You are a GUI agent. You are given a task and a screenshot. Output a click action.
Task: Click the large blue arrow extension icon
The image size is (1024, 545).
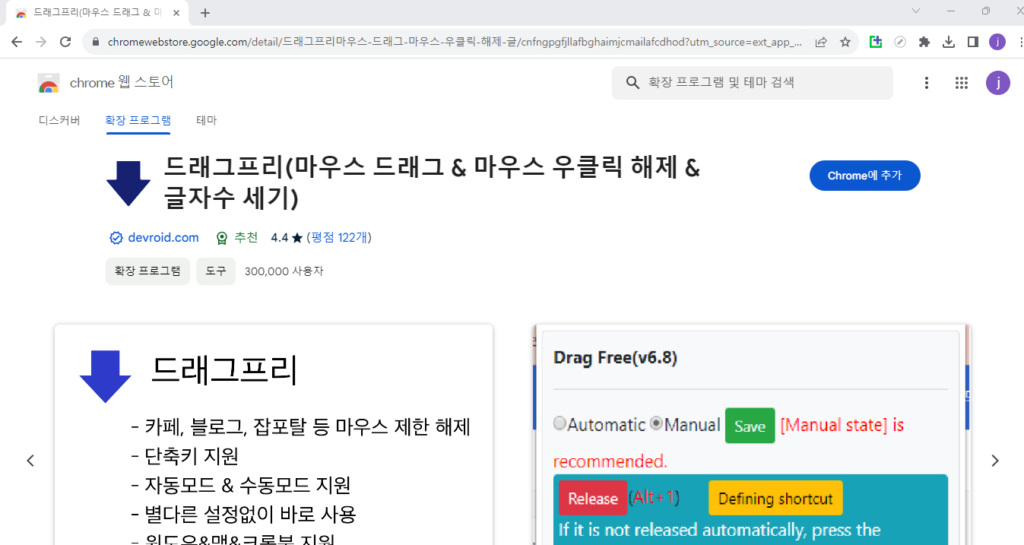[128, 183]
